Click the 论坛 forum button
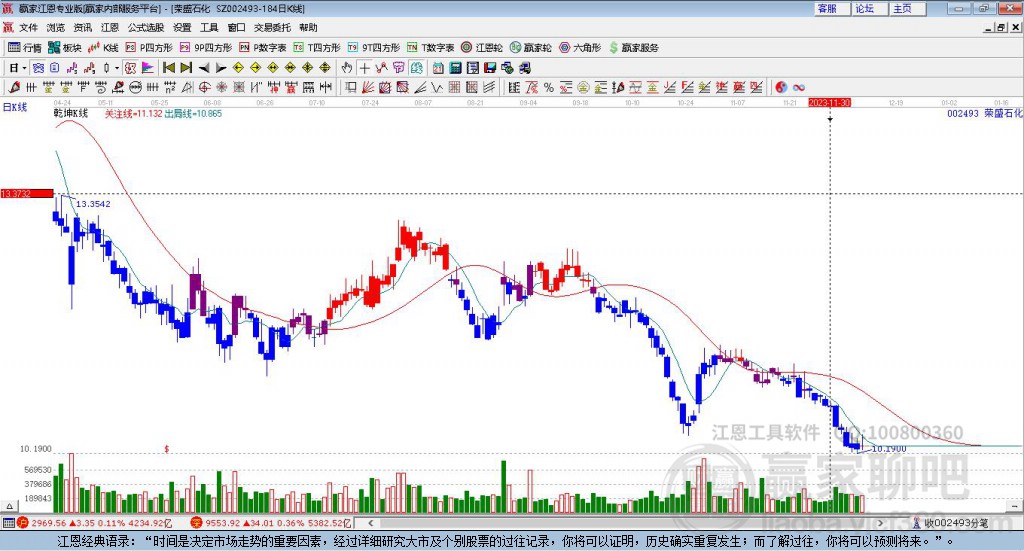This screenshot has width=1024, height=551. pyautogui.click(x=869, y=8)
